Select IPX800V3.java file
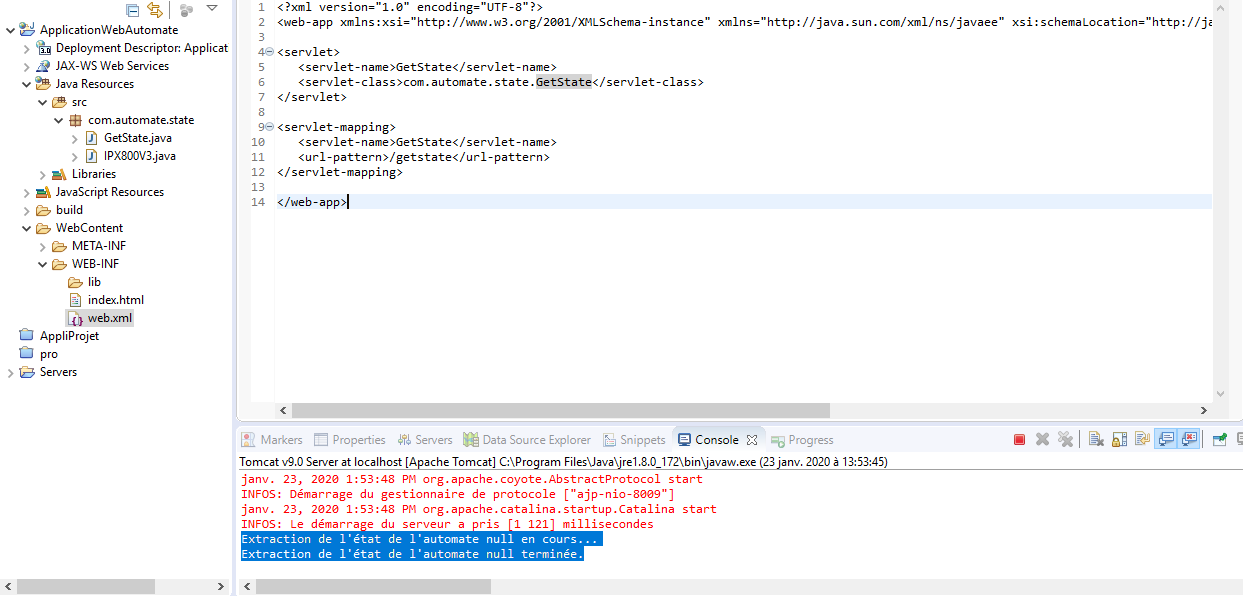 139,156
